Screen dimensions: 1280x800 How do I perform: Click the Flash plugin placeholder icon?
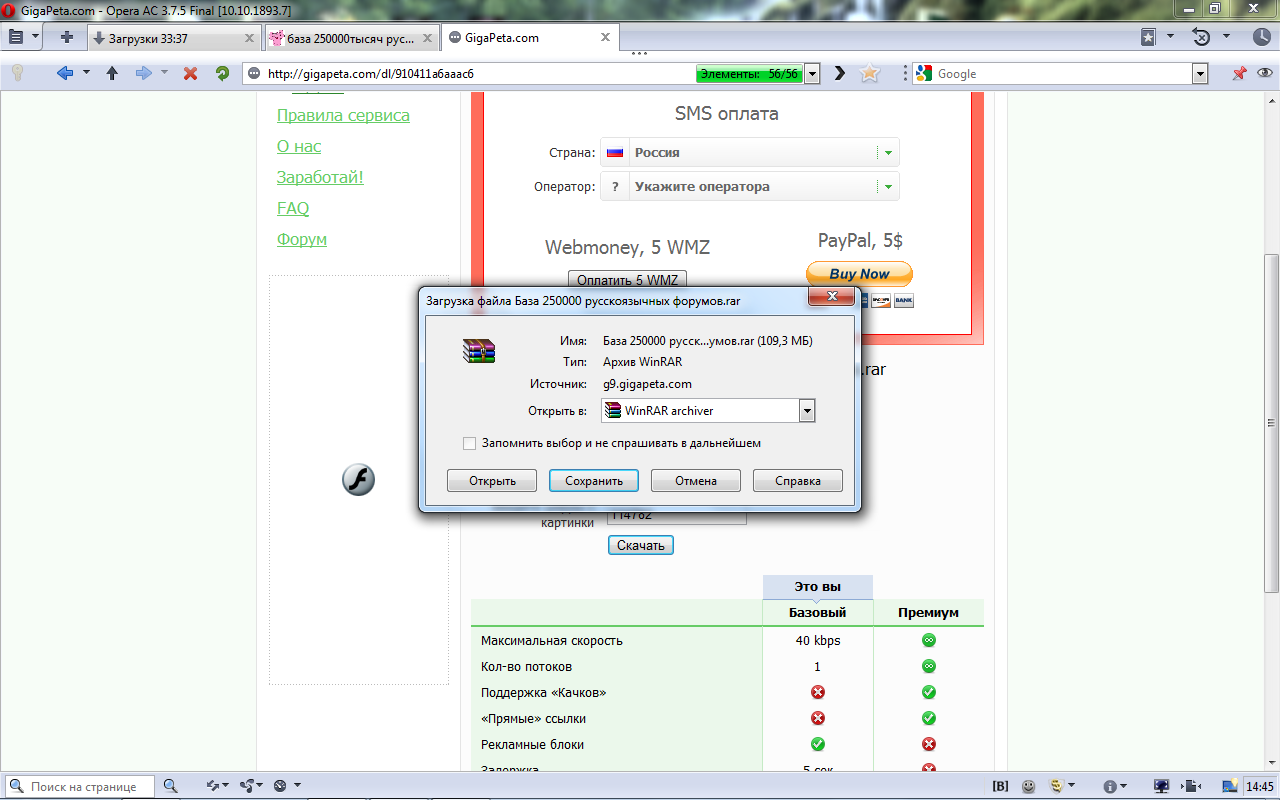(358, 480)
